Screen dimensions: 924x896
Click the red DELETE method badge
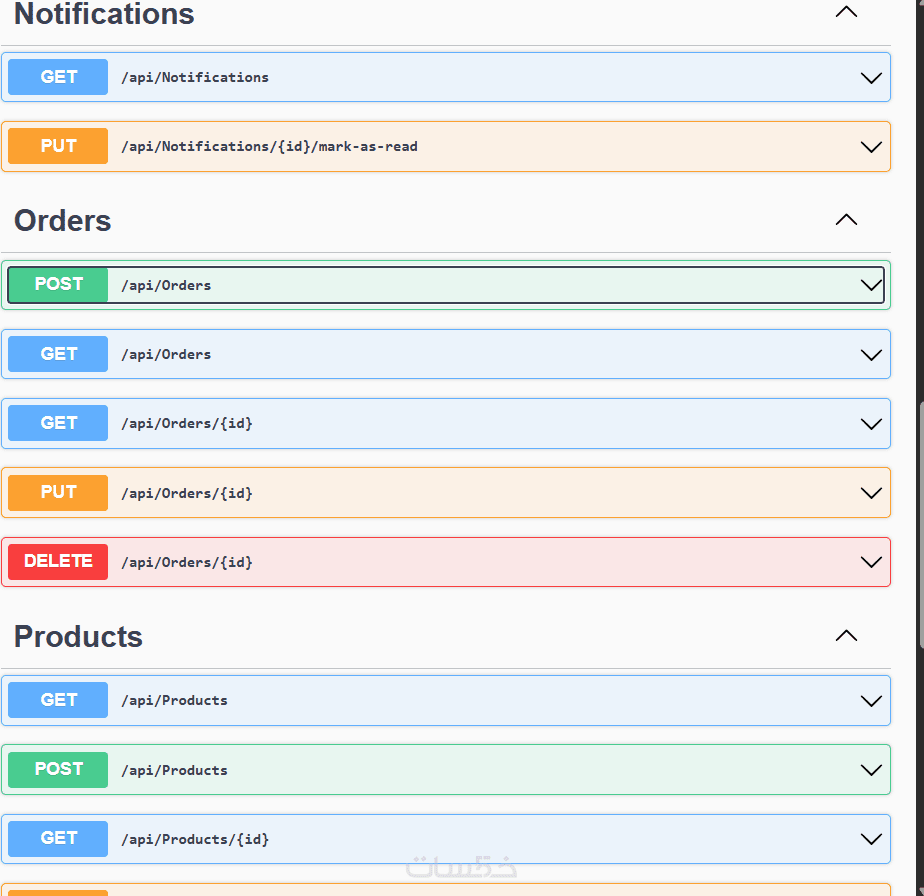tap(58, 561)
